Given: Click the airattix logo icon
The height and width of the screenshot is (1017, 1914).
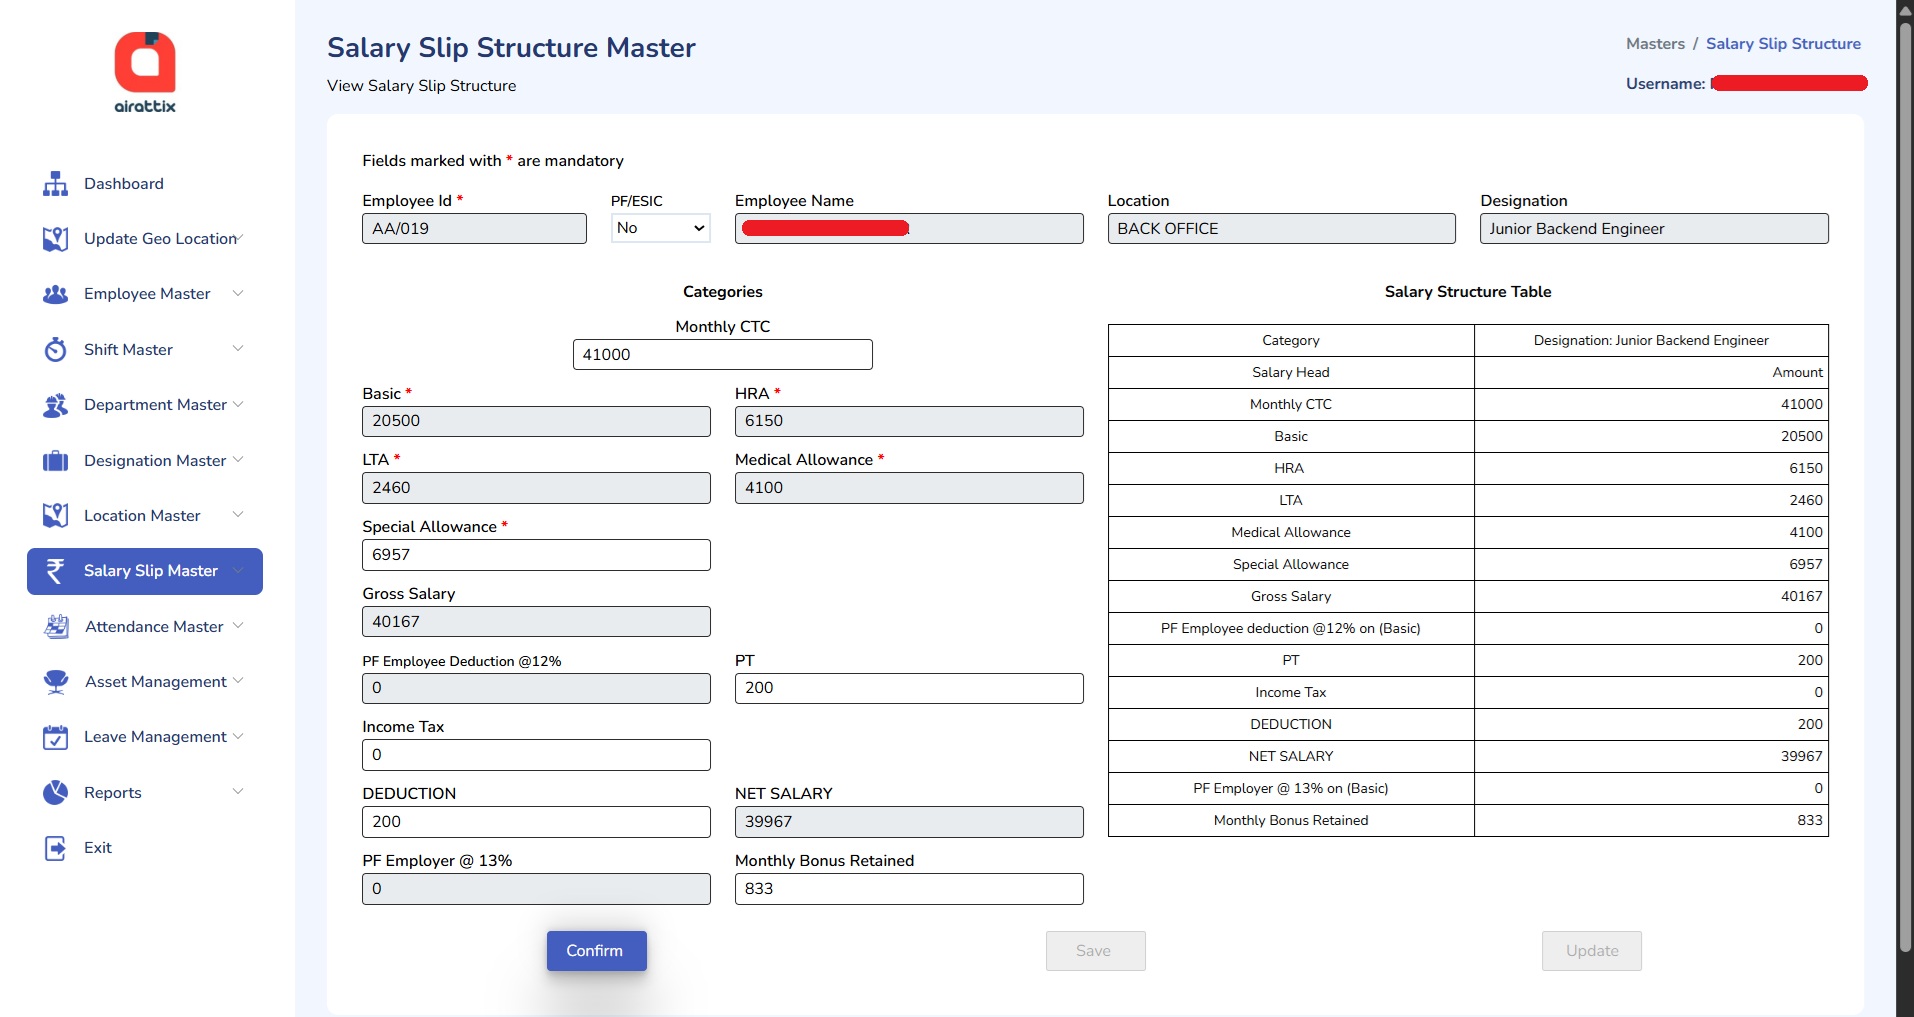Looking at the screenshot, I should (145, 63).
